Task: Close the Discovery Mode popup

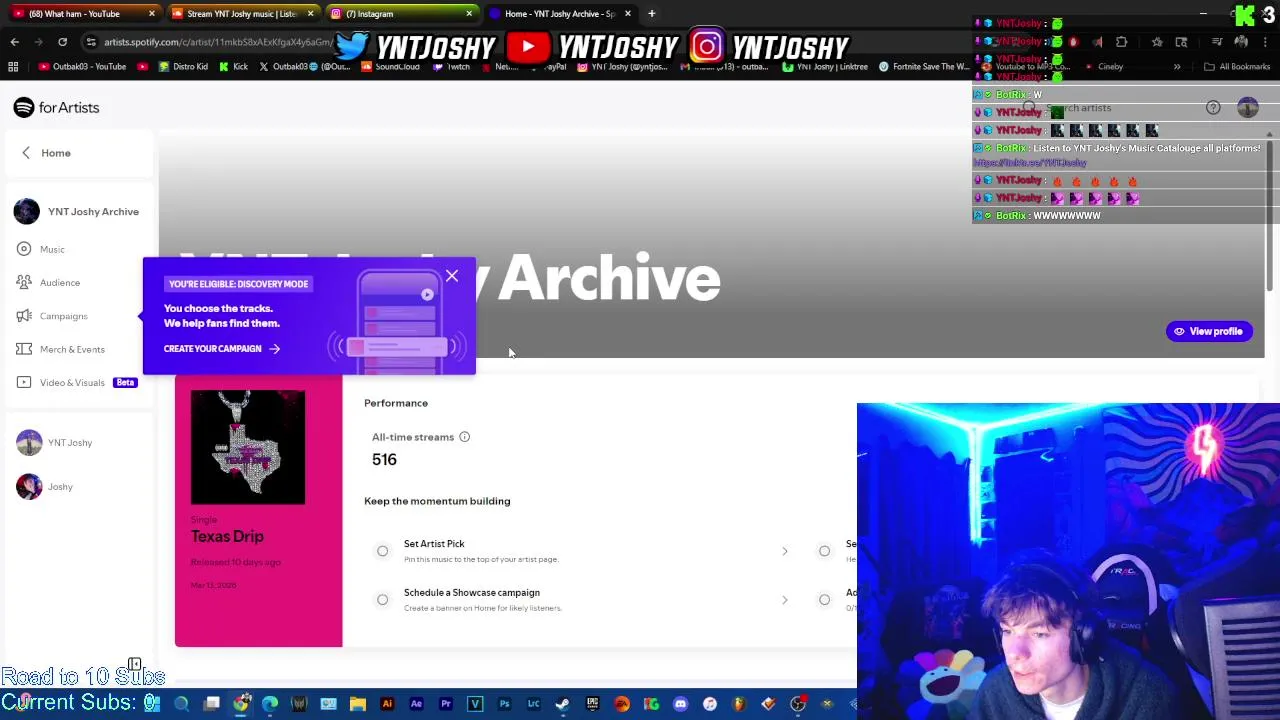Action: tap(452, 276)
